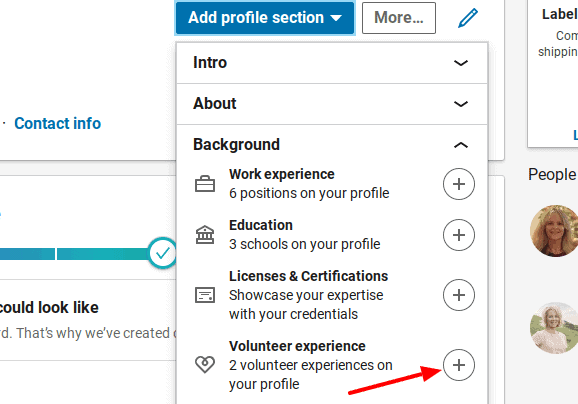The image size is (578, 404).
Task: Add a new Education entry
Action: click(459, 235)
